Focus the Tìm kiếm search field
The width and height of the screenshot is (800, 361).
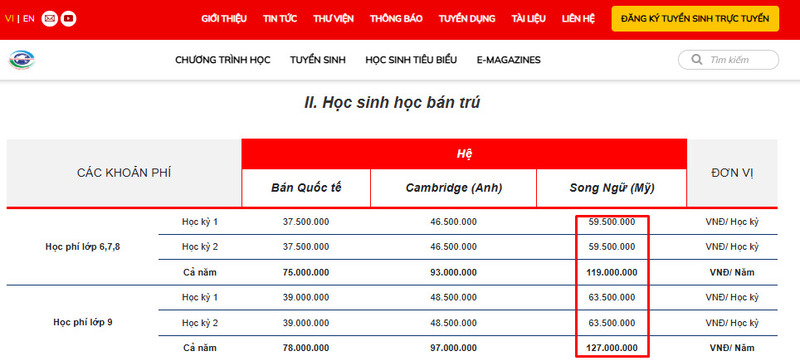729,60
